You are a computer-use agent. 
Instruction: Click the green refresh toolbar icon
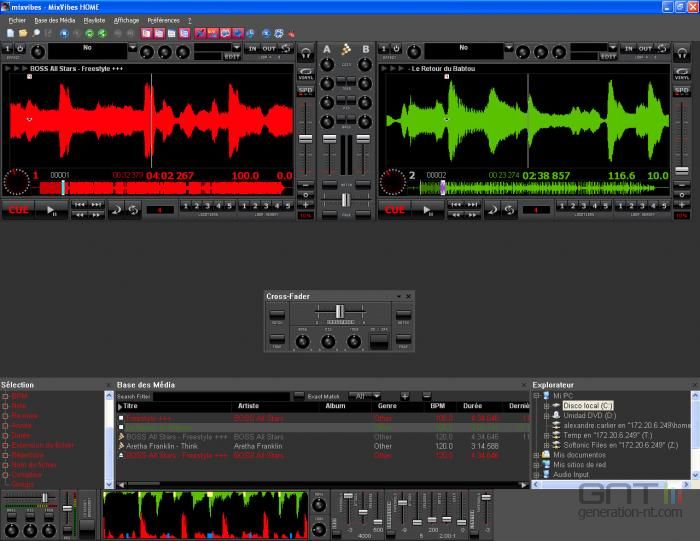(89, 33)
